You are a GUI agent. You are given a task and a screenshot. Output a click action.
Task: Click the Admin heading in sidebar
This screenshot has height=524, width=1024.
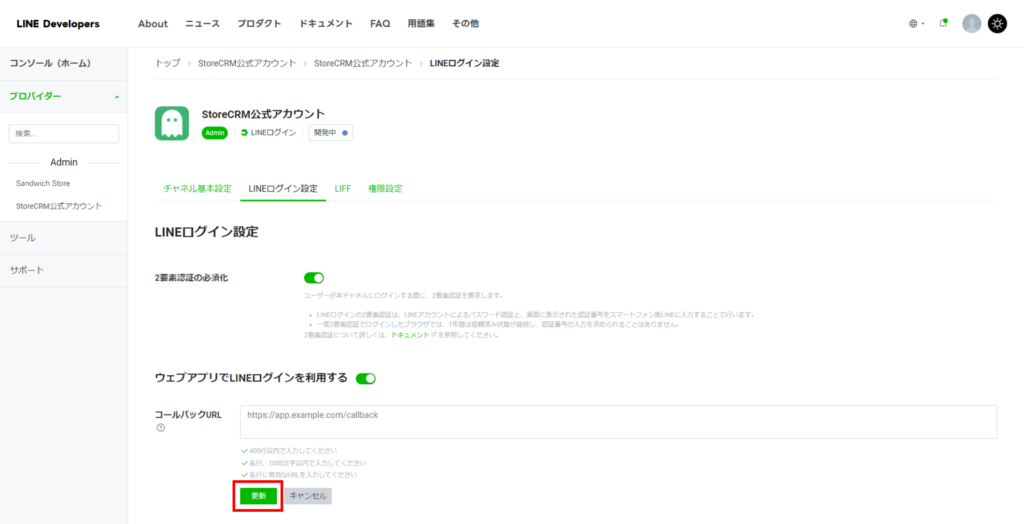pos(64,162)
